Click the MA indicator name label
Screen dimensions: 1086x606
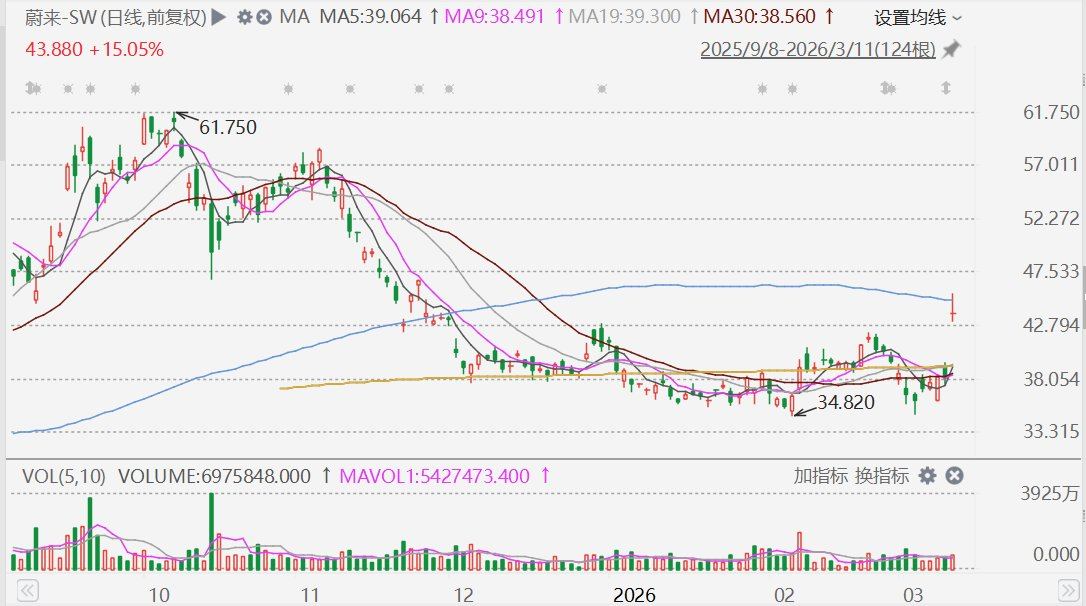(294, 17)
